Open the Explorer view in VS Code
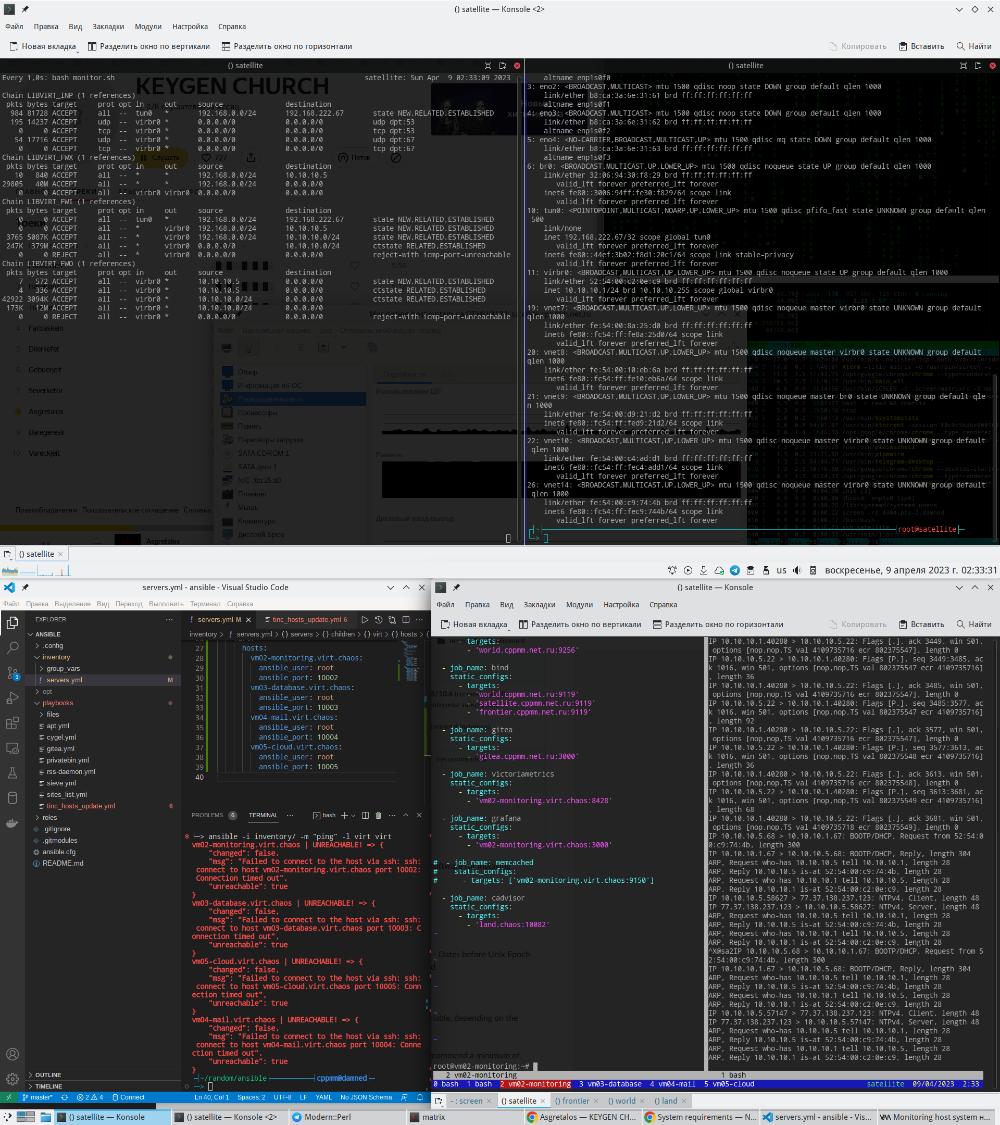This screenshot has height=1125, width=1000. coord(12,623)
